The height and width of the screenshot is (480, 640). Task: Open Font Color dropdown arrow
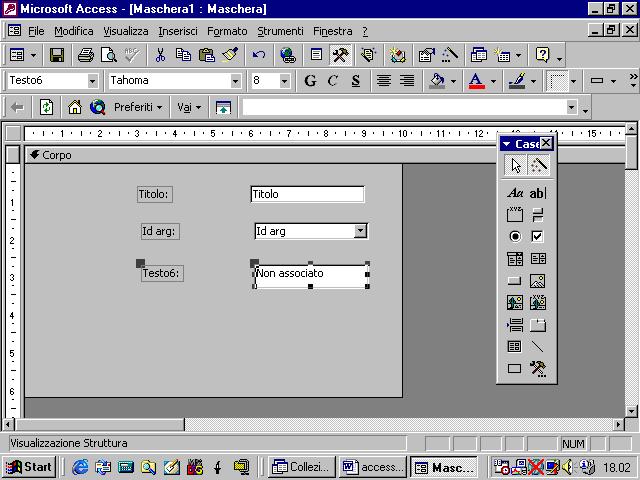493,81
